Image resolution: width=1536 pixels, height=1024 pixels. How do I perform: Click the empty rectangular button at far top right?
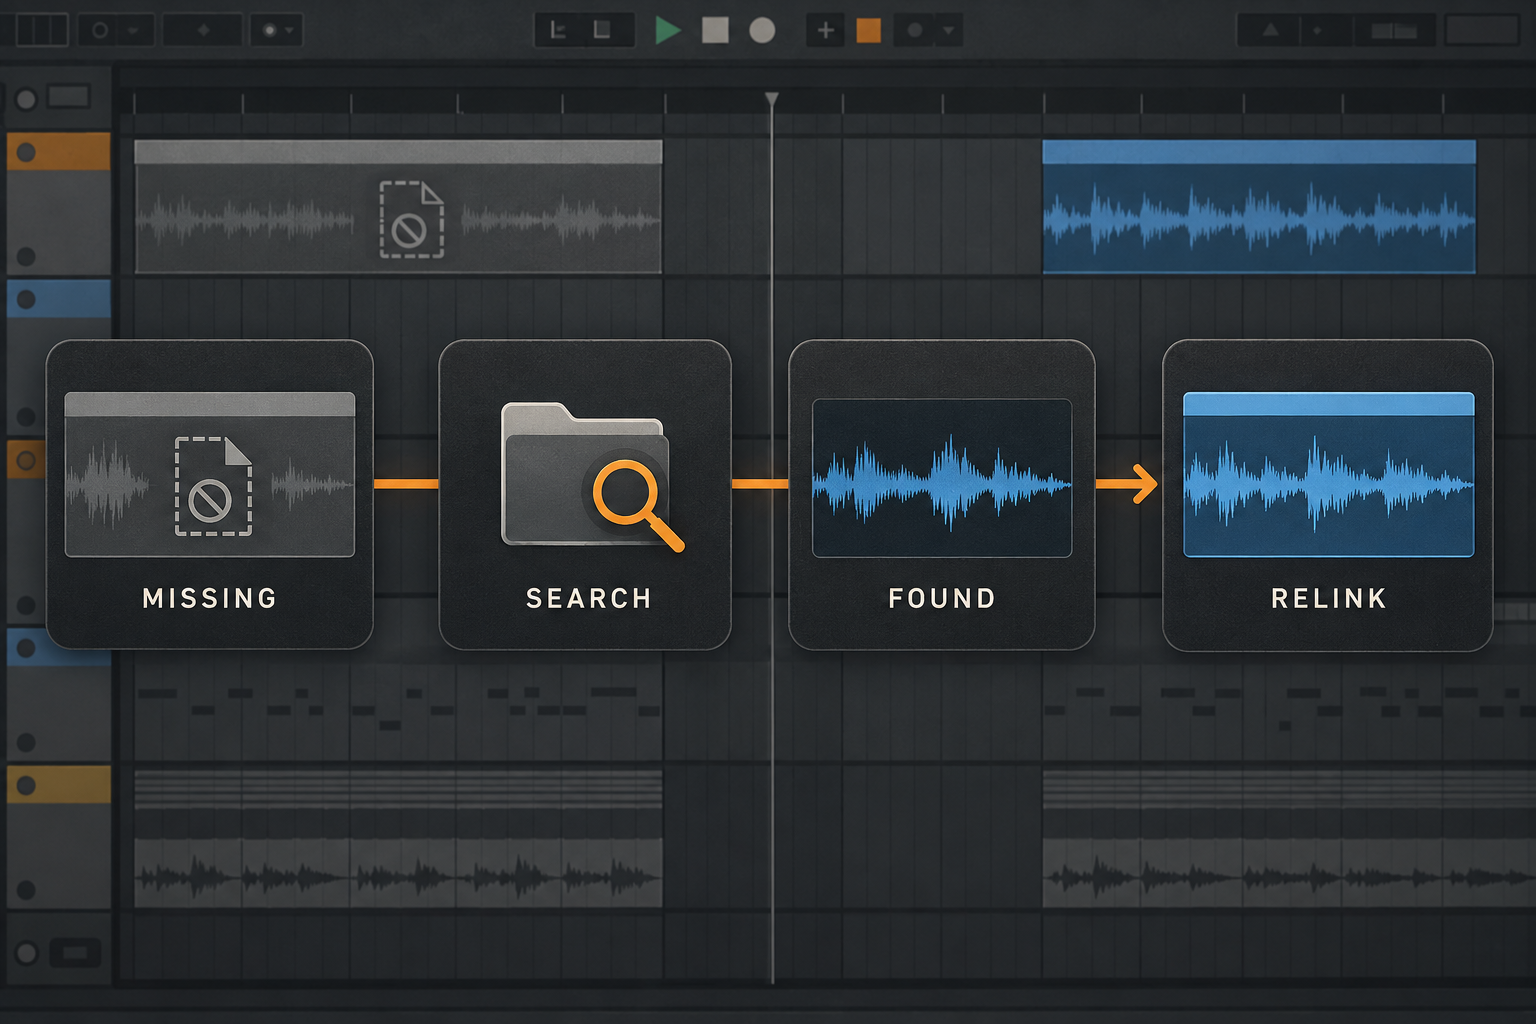1482,30
